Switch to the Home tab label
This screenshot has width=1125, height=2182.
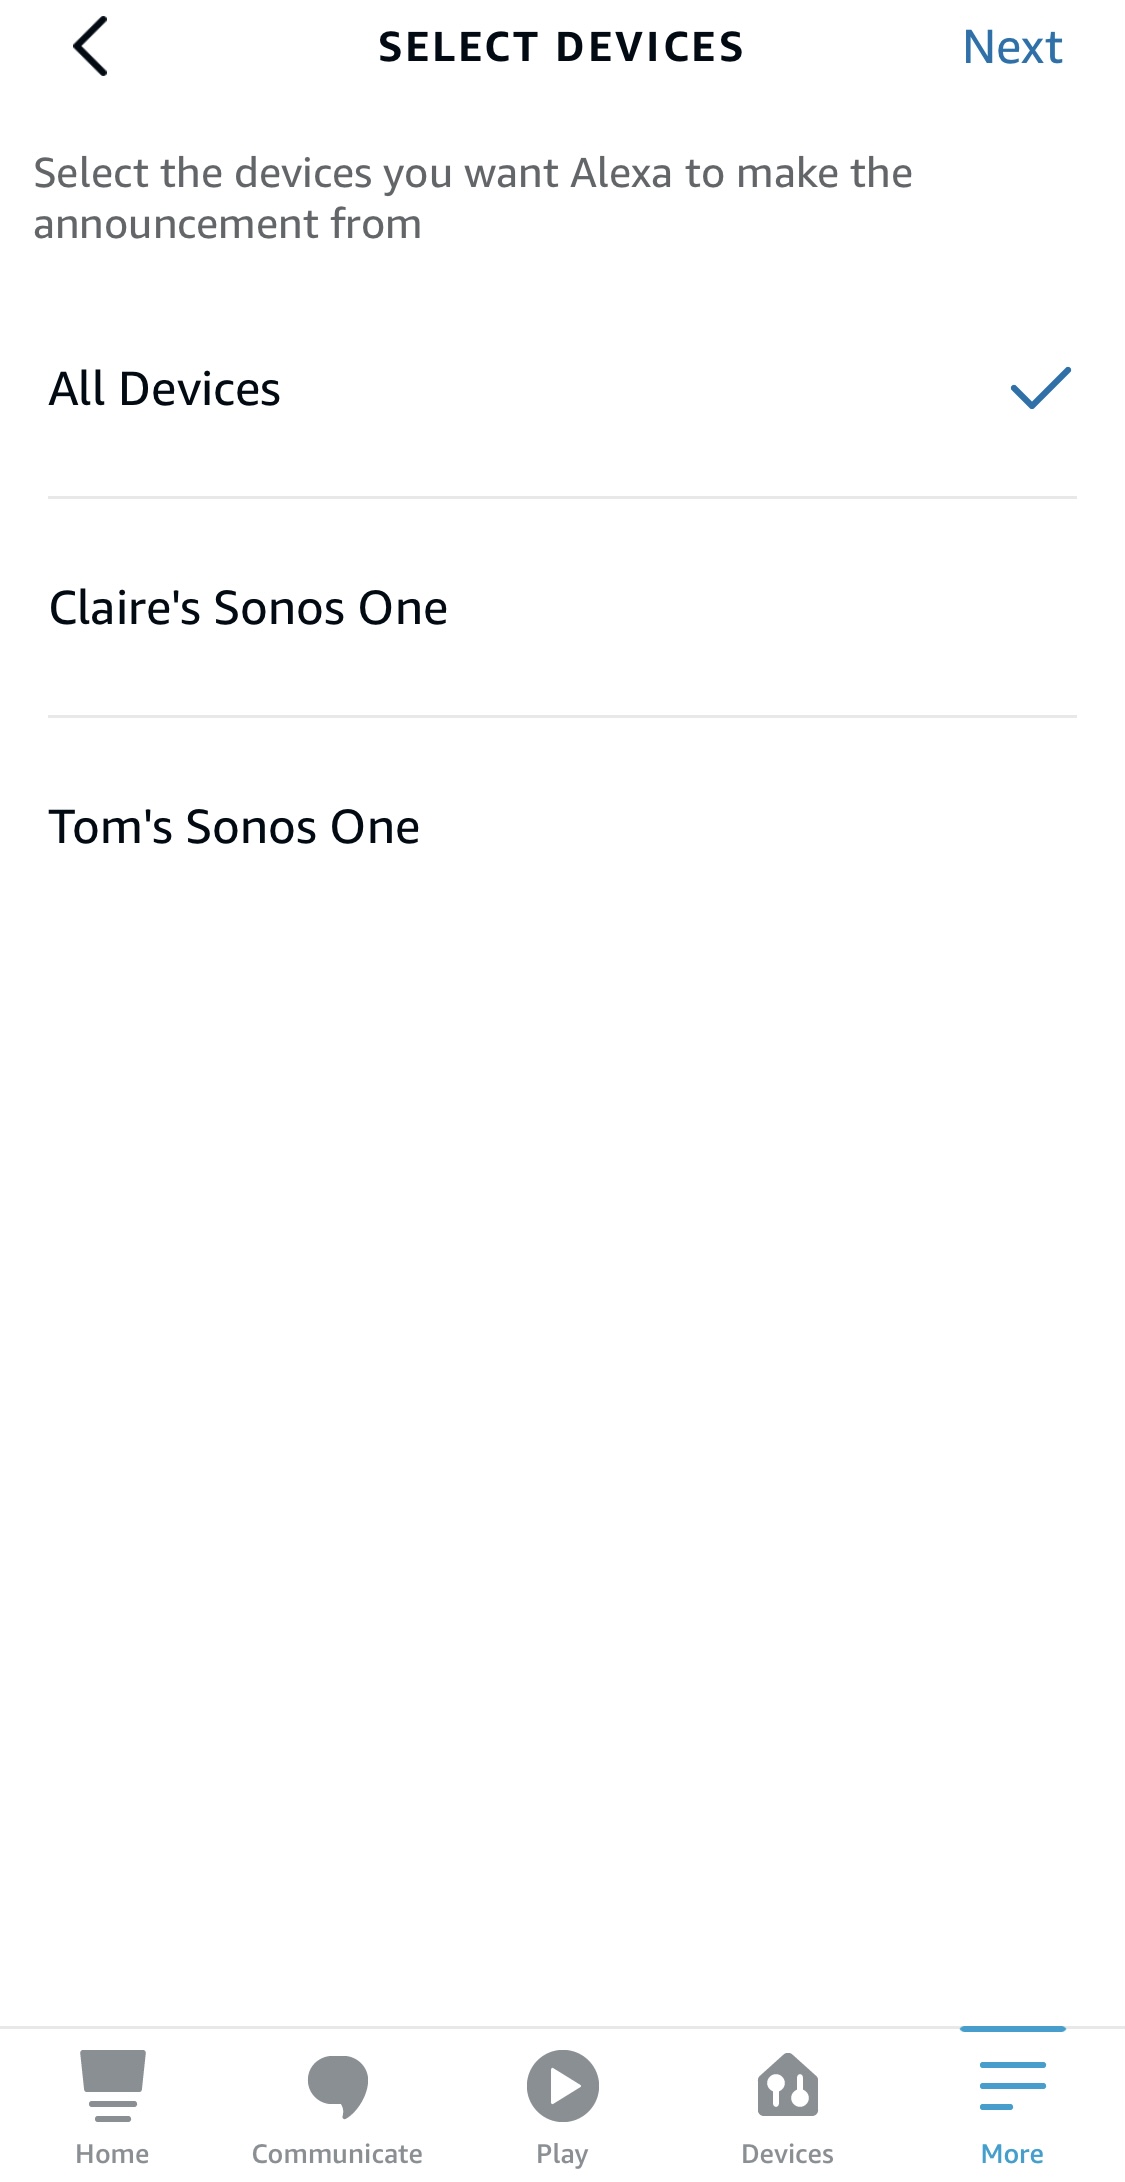pyautogui.click(x=112, y=2154)
